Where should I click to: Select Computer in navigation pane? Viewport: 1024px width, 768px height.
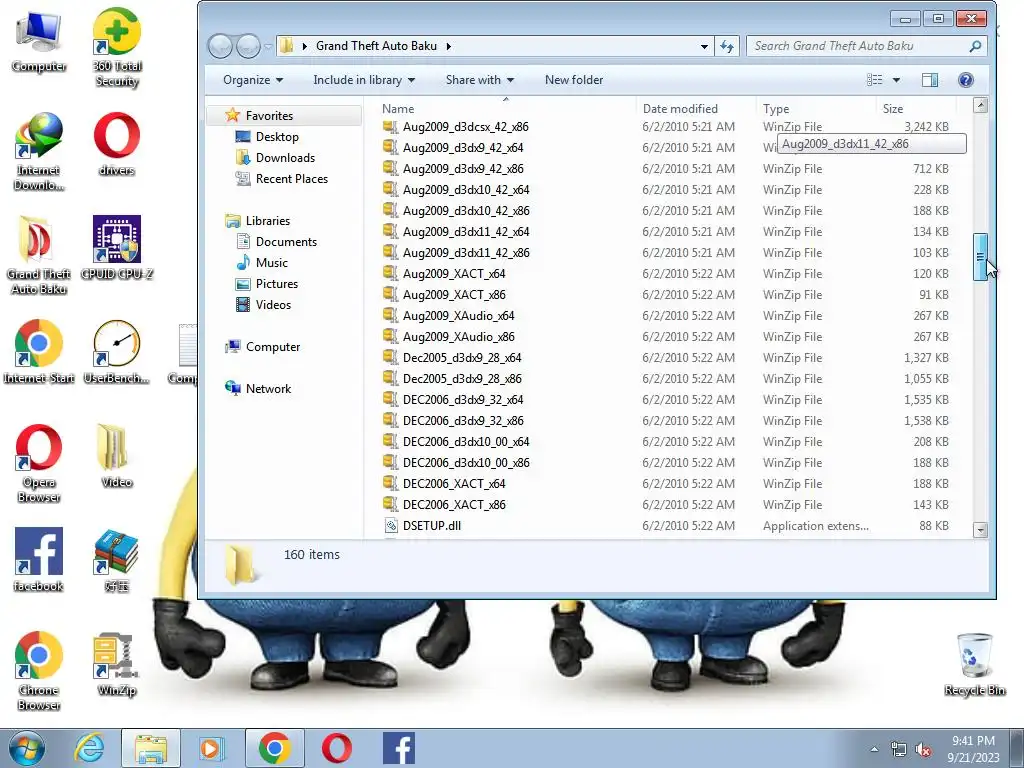coord(273,347)
